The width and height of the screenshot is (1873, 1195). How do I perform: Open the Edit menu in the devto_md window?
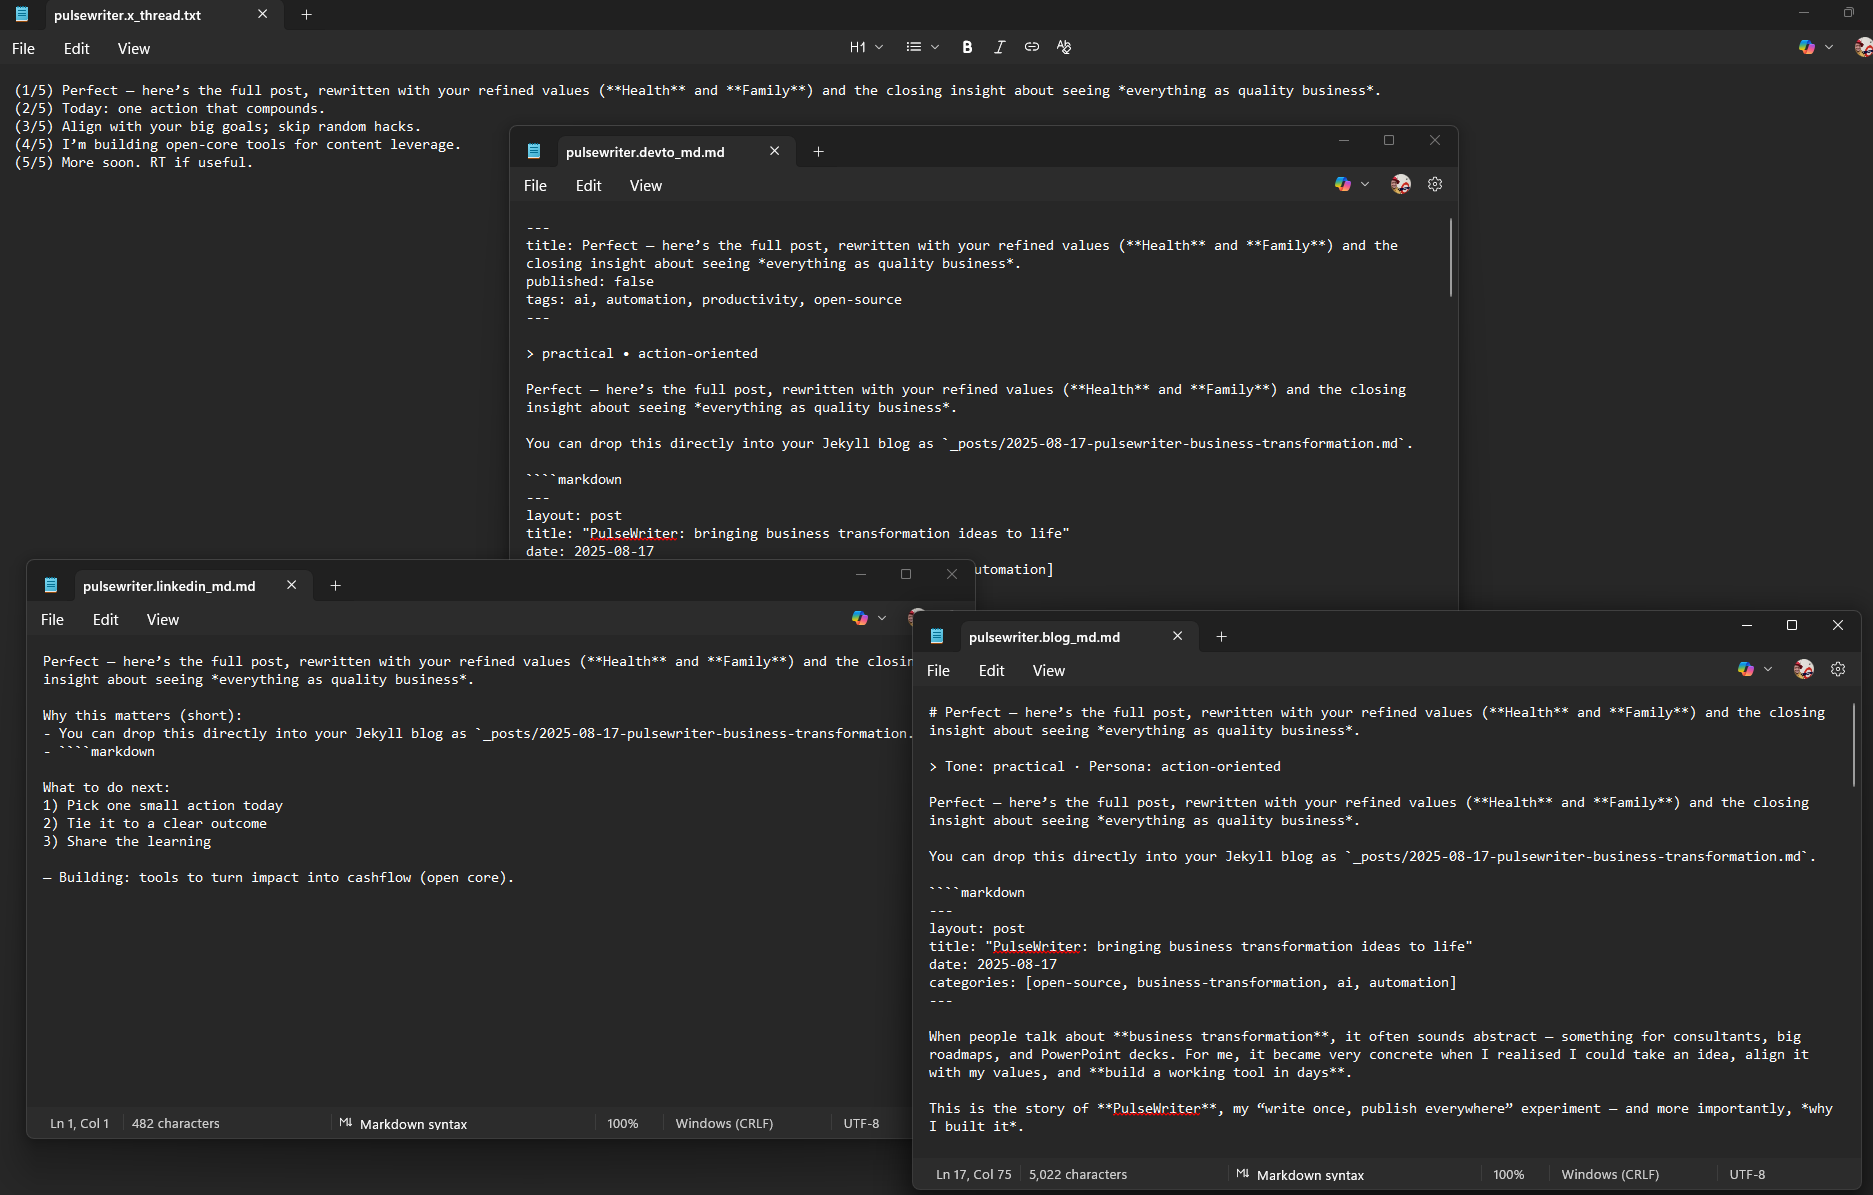click(x=588, y=186)
